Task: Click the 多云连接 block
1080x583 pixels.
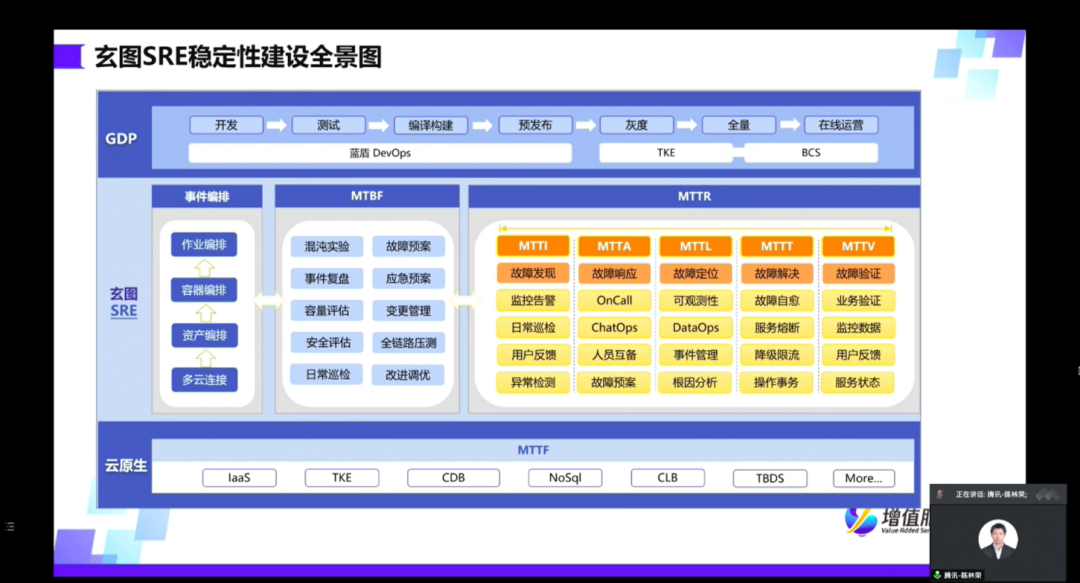Action: click(205, 380)
